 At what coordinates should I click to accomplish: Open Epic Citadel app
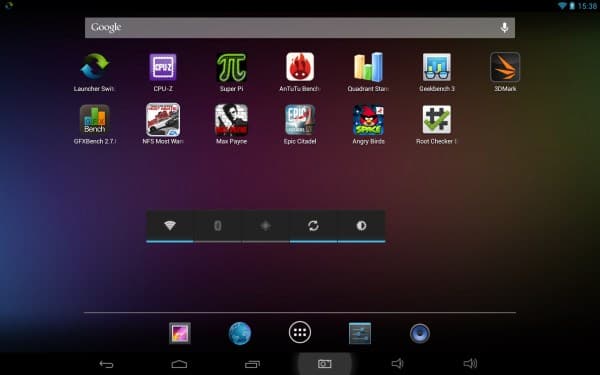(300, 119)
